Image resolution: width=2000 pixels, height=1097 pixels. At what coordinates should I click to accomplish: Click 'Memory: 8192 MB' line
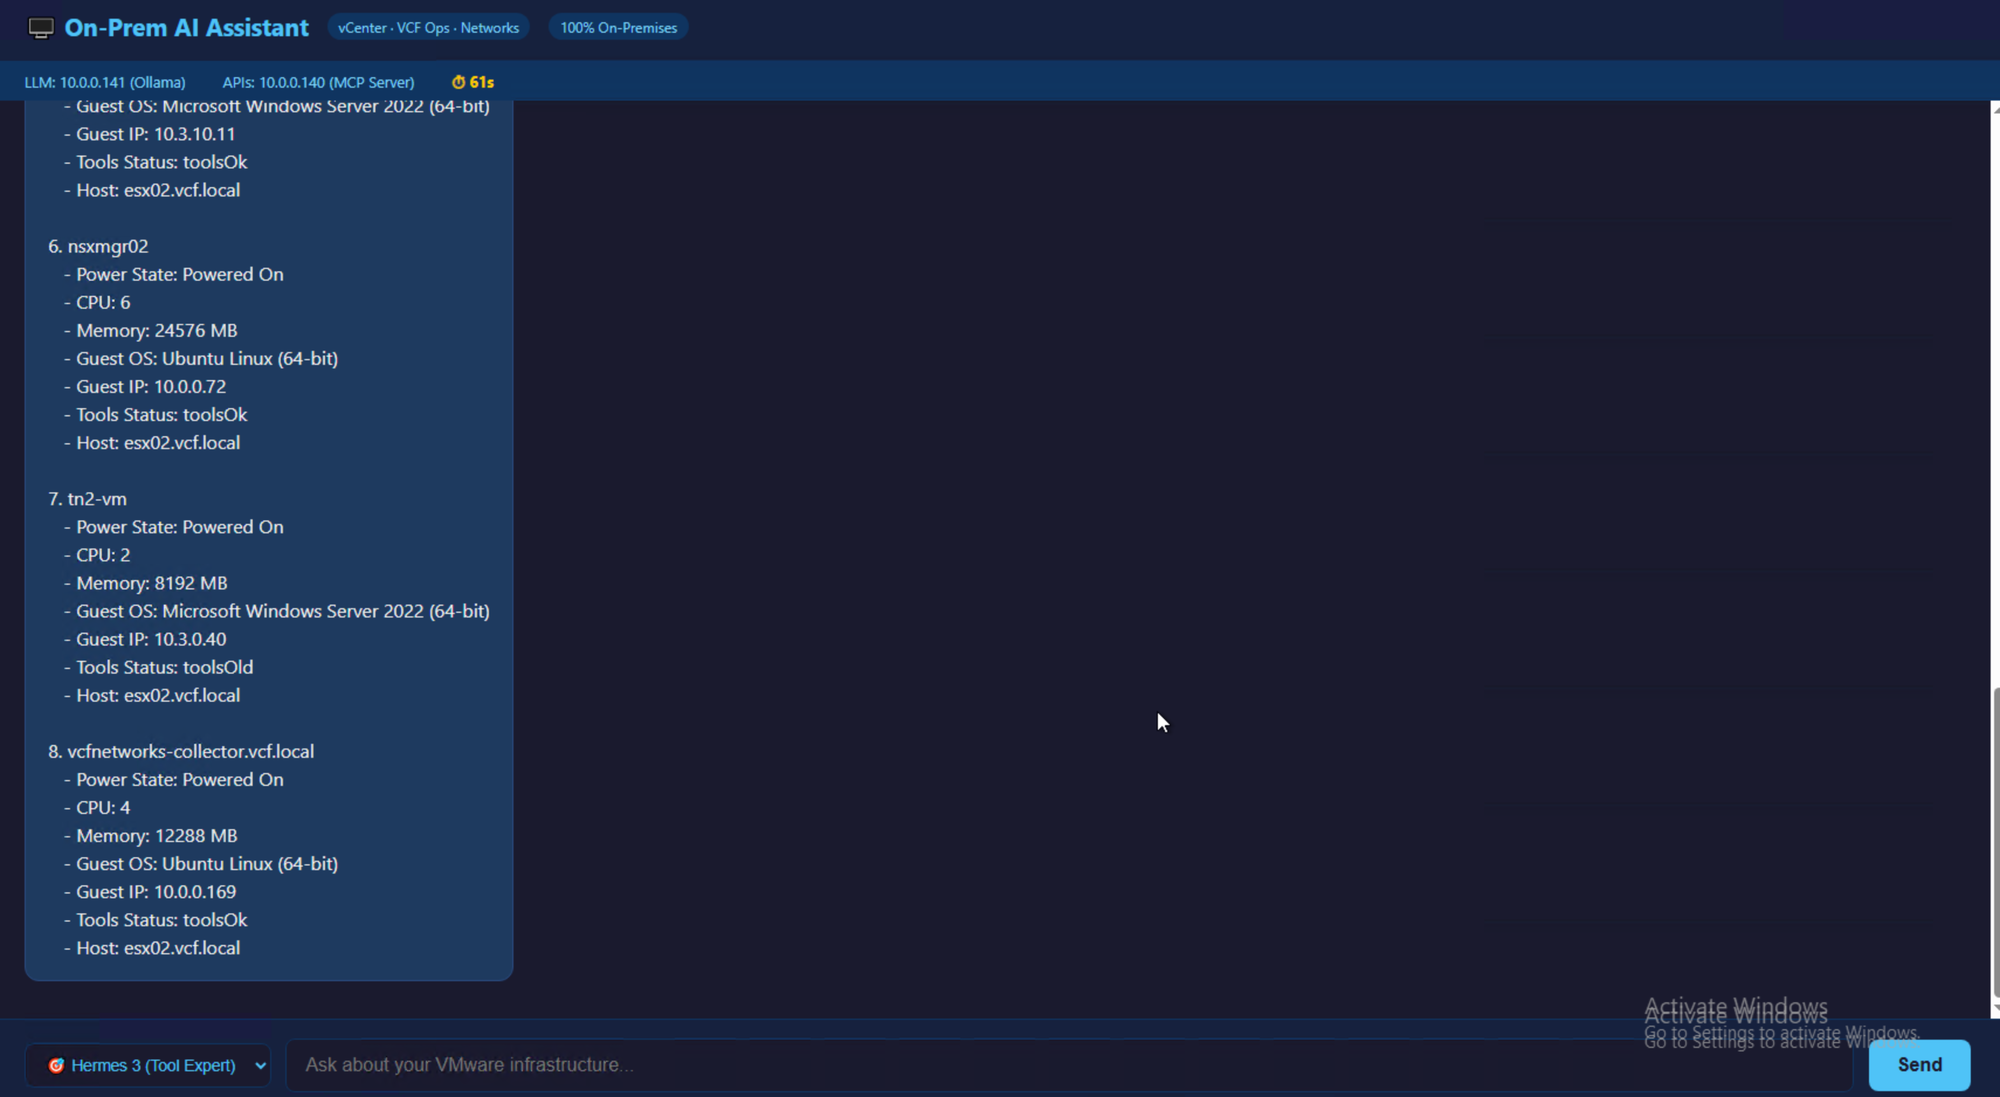[x=146, y=583]
